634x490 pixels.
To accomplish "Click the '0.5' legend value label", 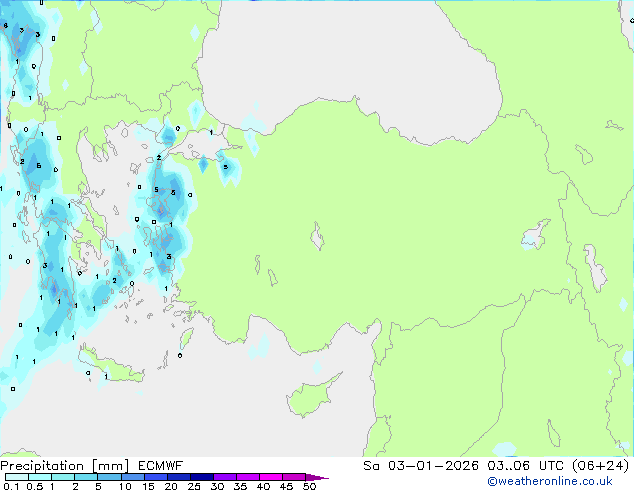I will coord(35,486).
